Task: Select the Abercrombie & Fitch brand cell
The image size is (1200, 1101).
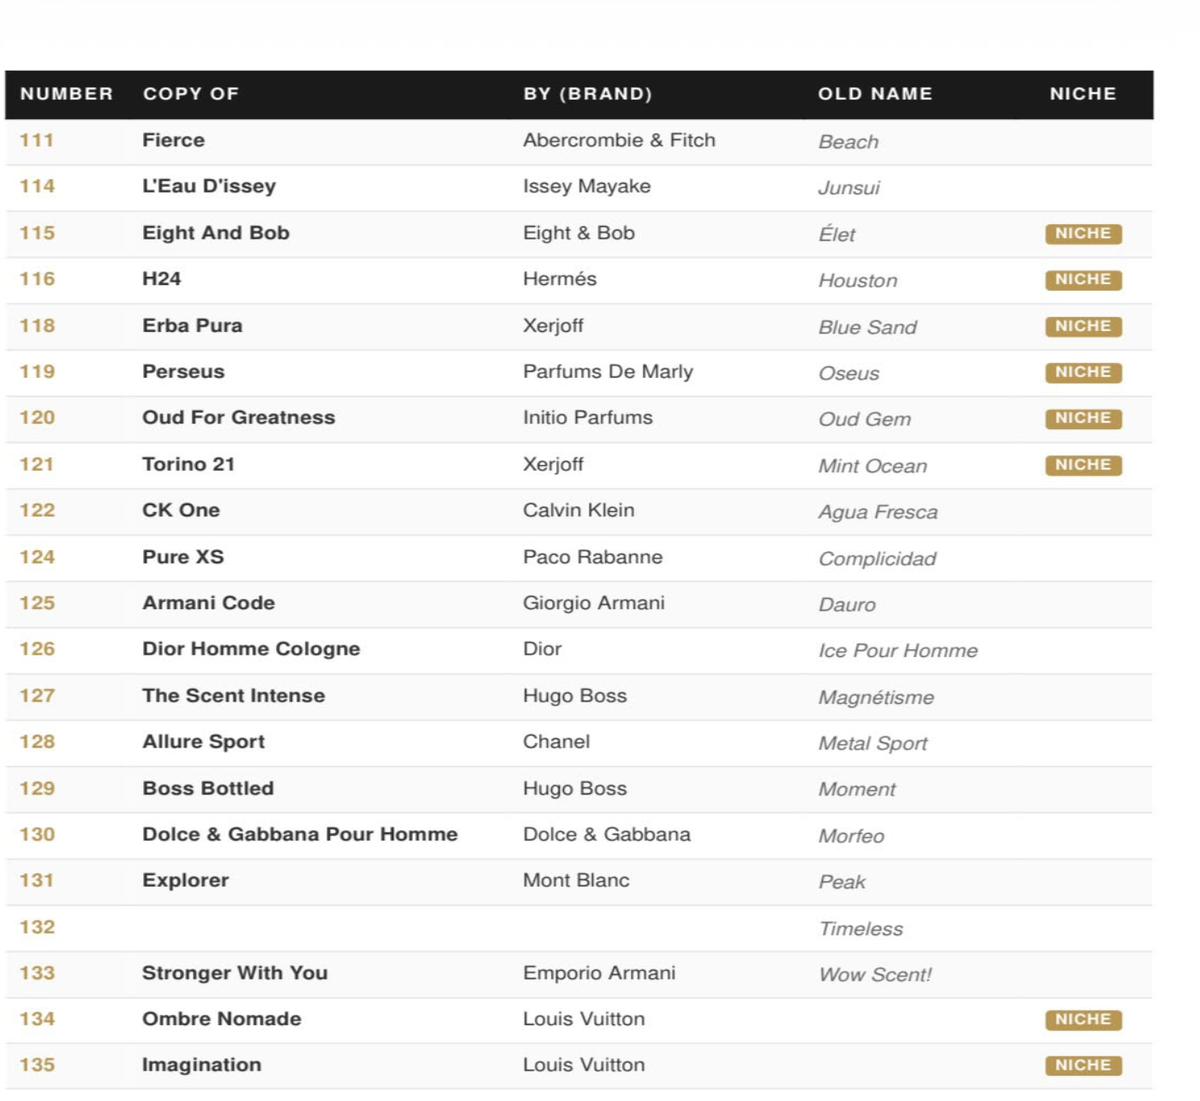Action: 619,140
